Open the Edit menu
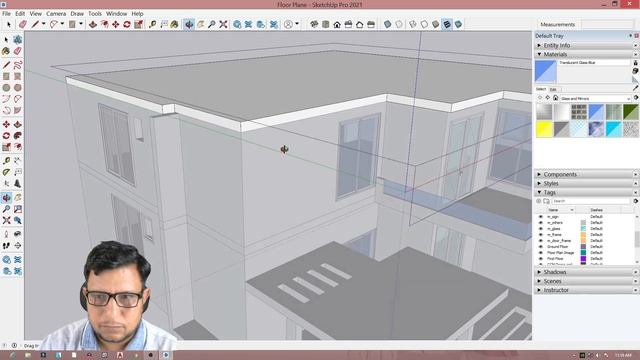The image size is (640, 360). [20, 13]
